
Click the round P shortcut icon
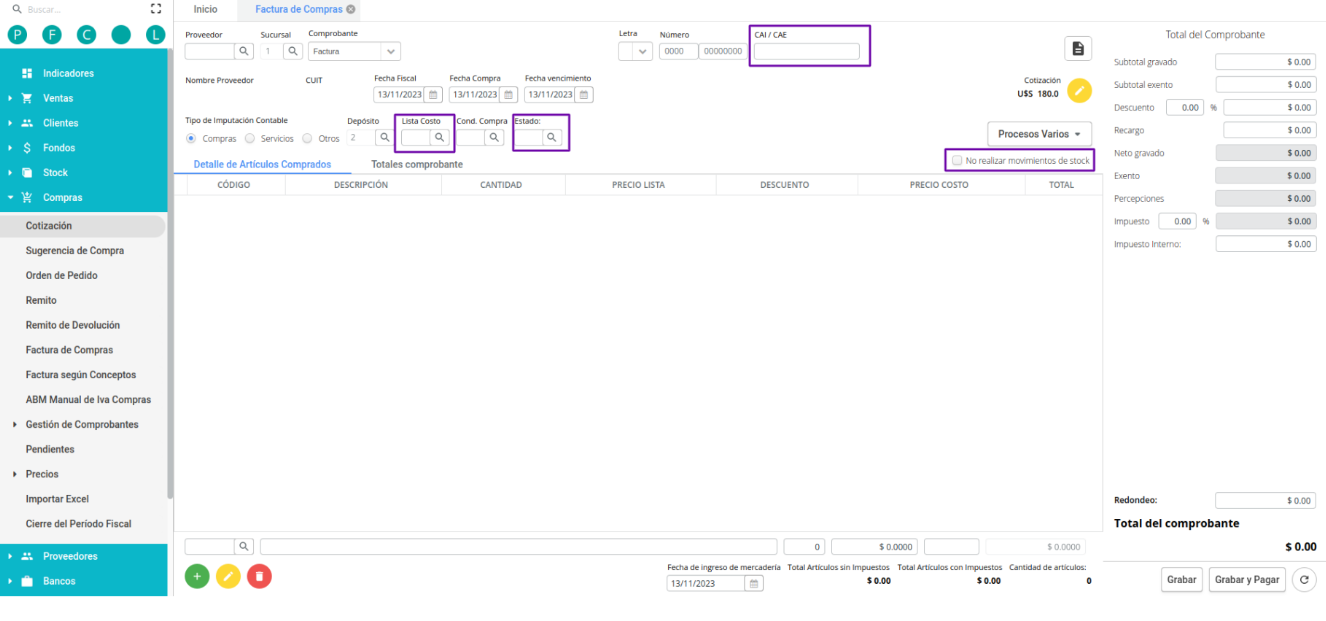(x=17, y=34)
